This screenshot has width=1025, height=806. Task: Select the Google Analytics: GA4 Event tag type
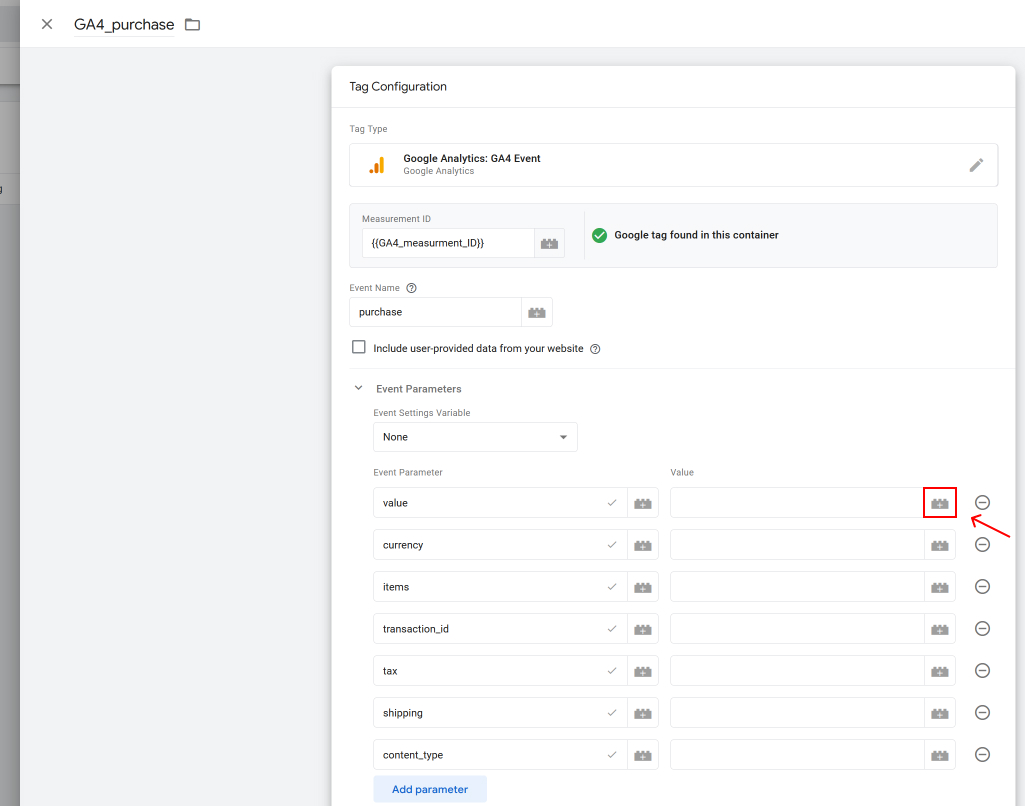[x=673, y=165]
